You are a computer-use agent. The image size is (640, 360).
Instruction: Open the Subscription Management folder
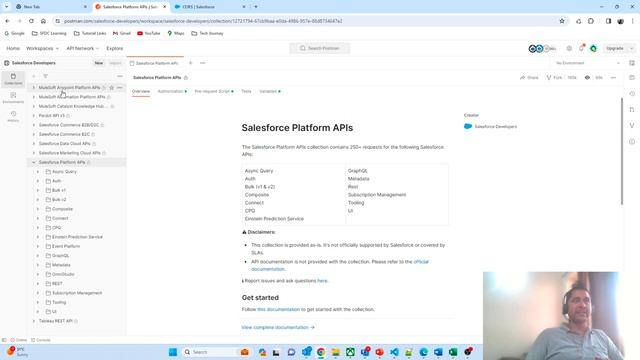[77, 293]
